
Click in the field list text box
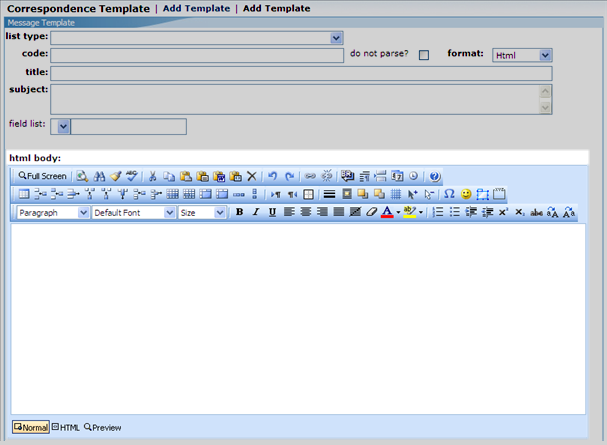(129, 127)
